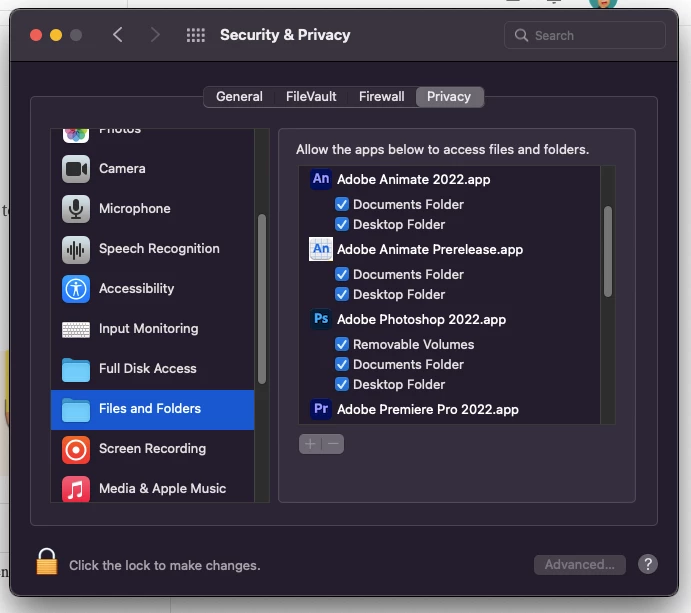Select the Files and Folders row label

150,409
